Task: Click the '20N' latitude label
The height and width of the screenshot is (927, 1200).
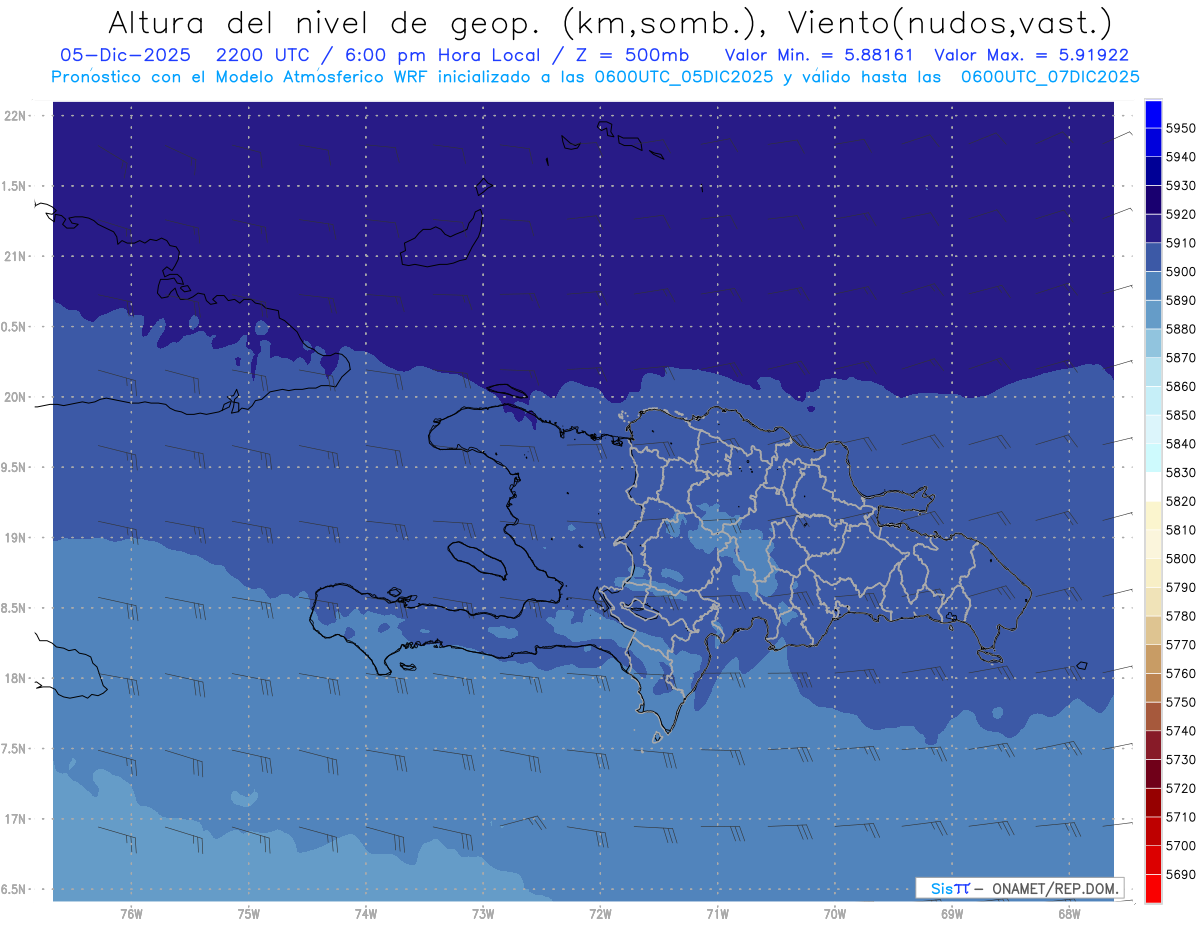Action: pyautogui.click(x=14, y=397)
